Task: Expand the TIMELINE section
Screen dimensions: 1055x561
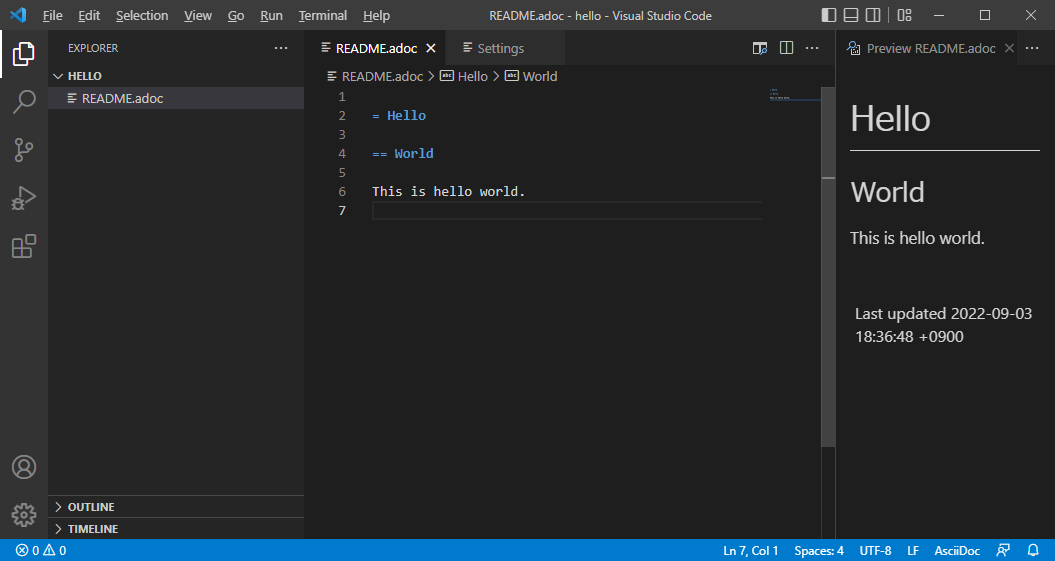Action: (x=178, y=529)
